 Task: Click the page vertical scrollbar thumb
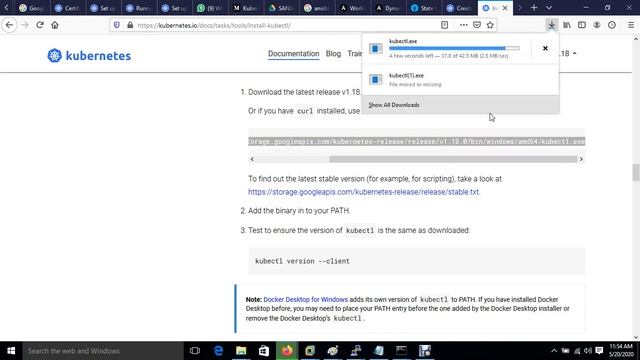tap(636, 172)
